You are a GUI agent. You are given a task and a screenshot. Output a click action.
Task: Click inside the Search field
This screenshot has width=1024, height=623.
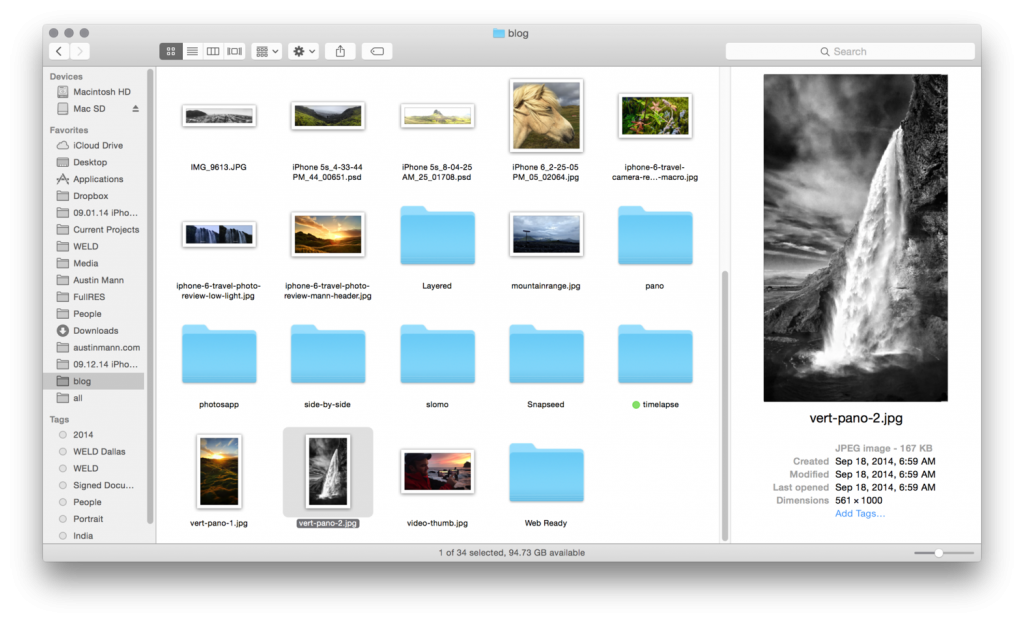pyautogui.click(x=850, y=51)
